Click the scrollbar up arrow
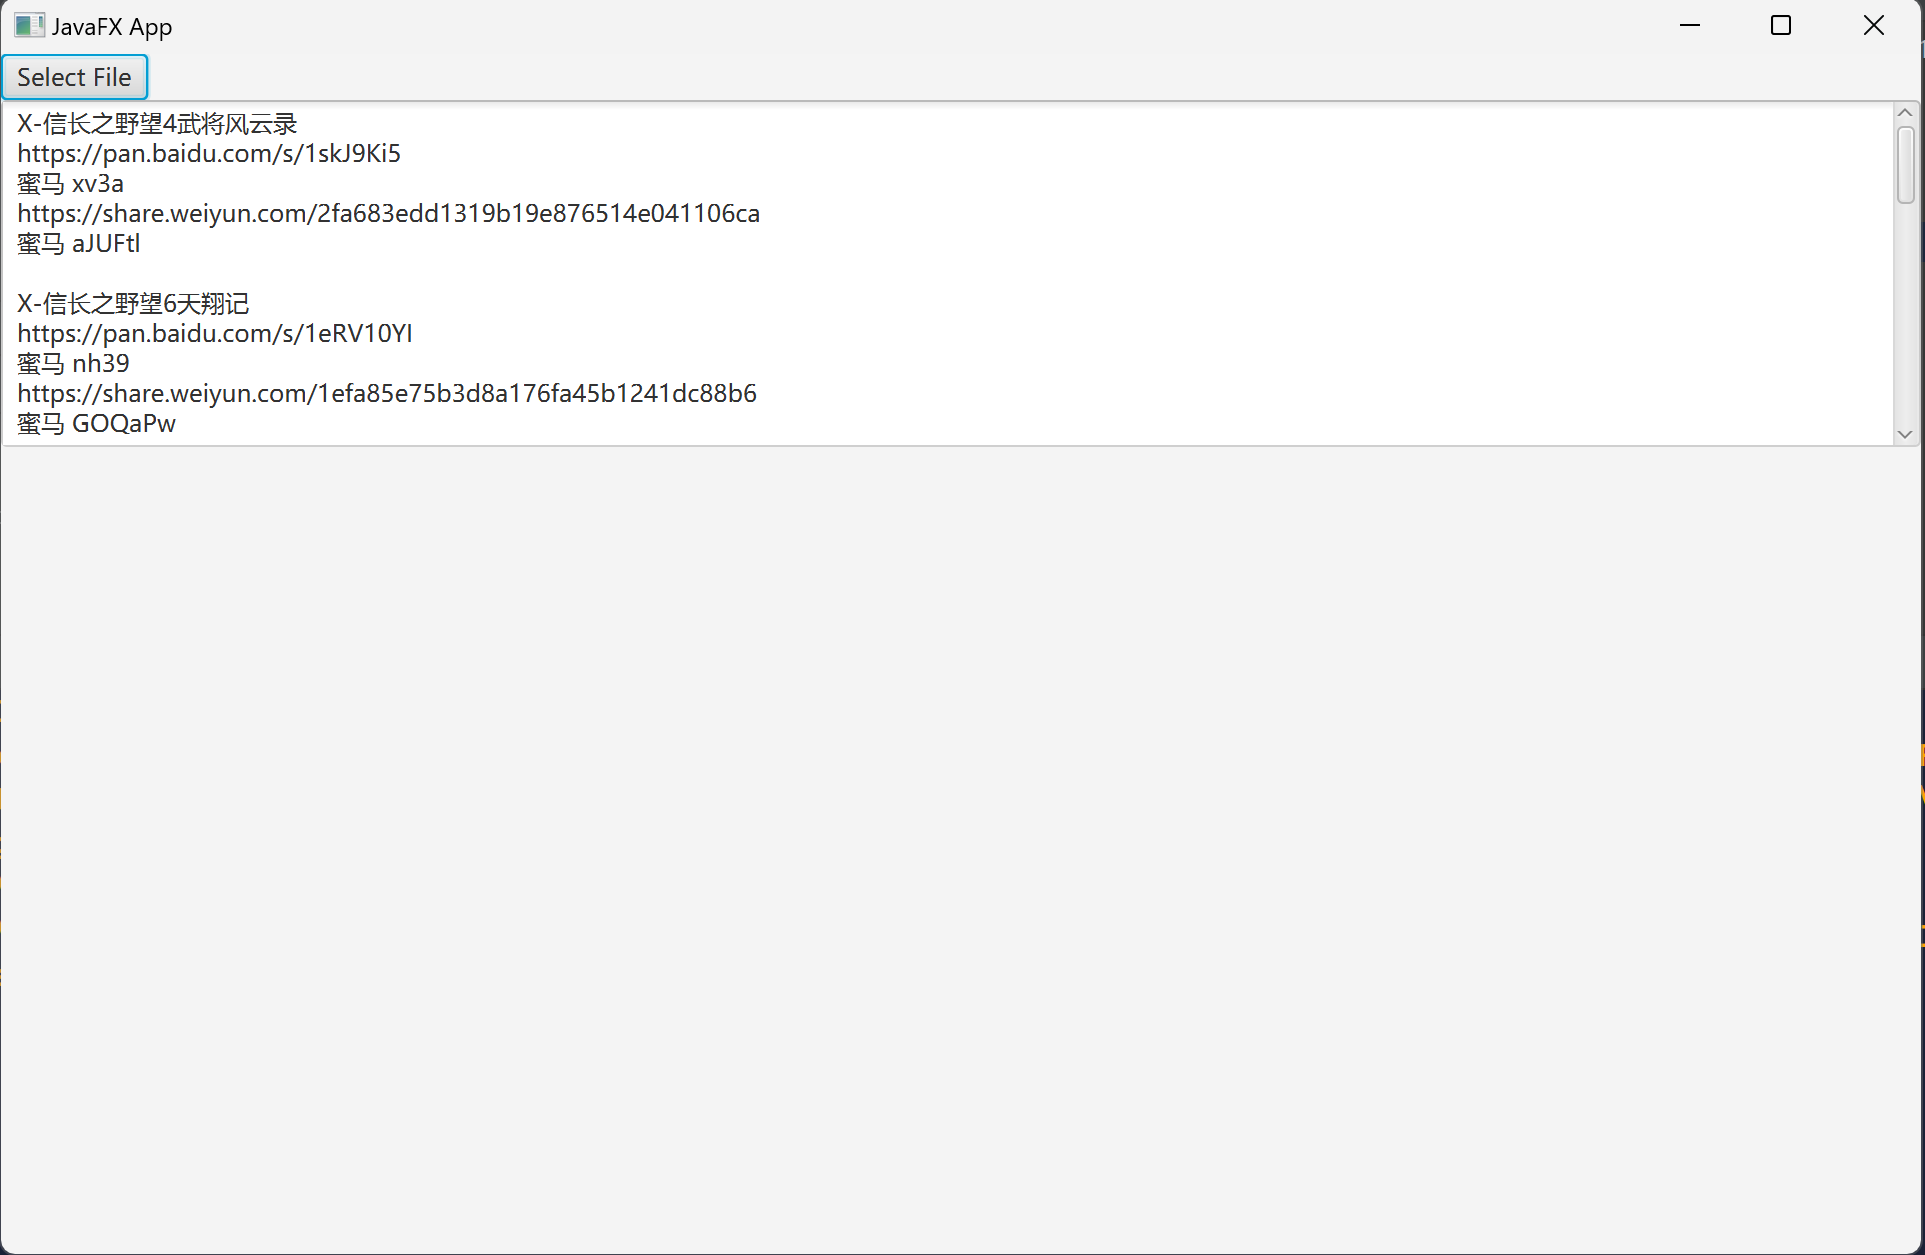 [x=1905, y=113]
